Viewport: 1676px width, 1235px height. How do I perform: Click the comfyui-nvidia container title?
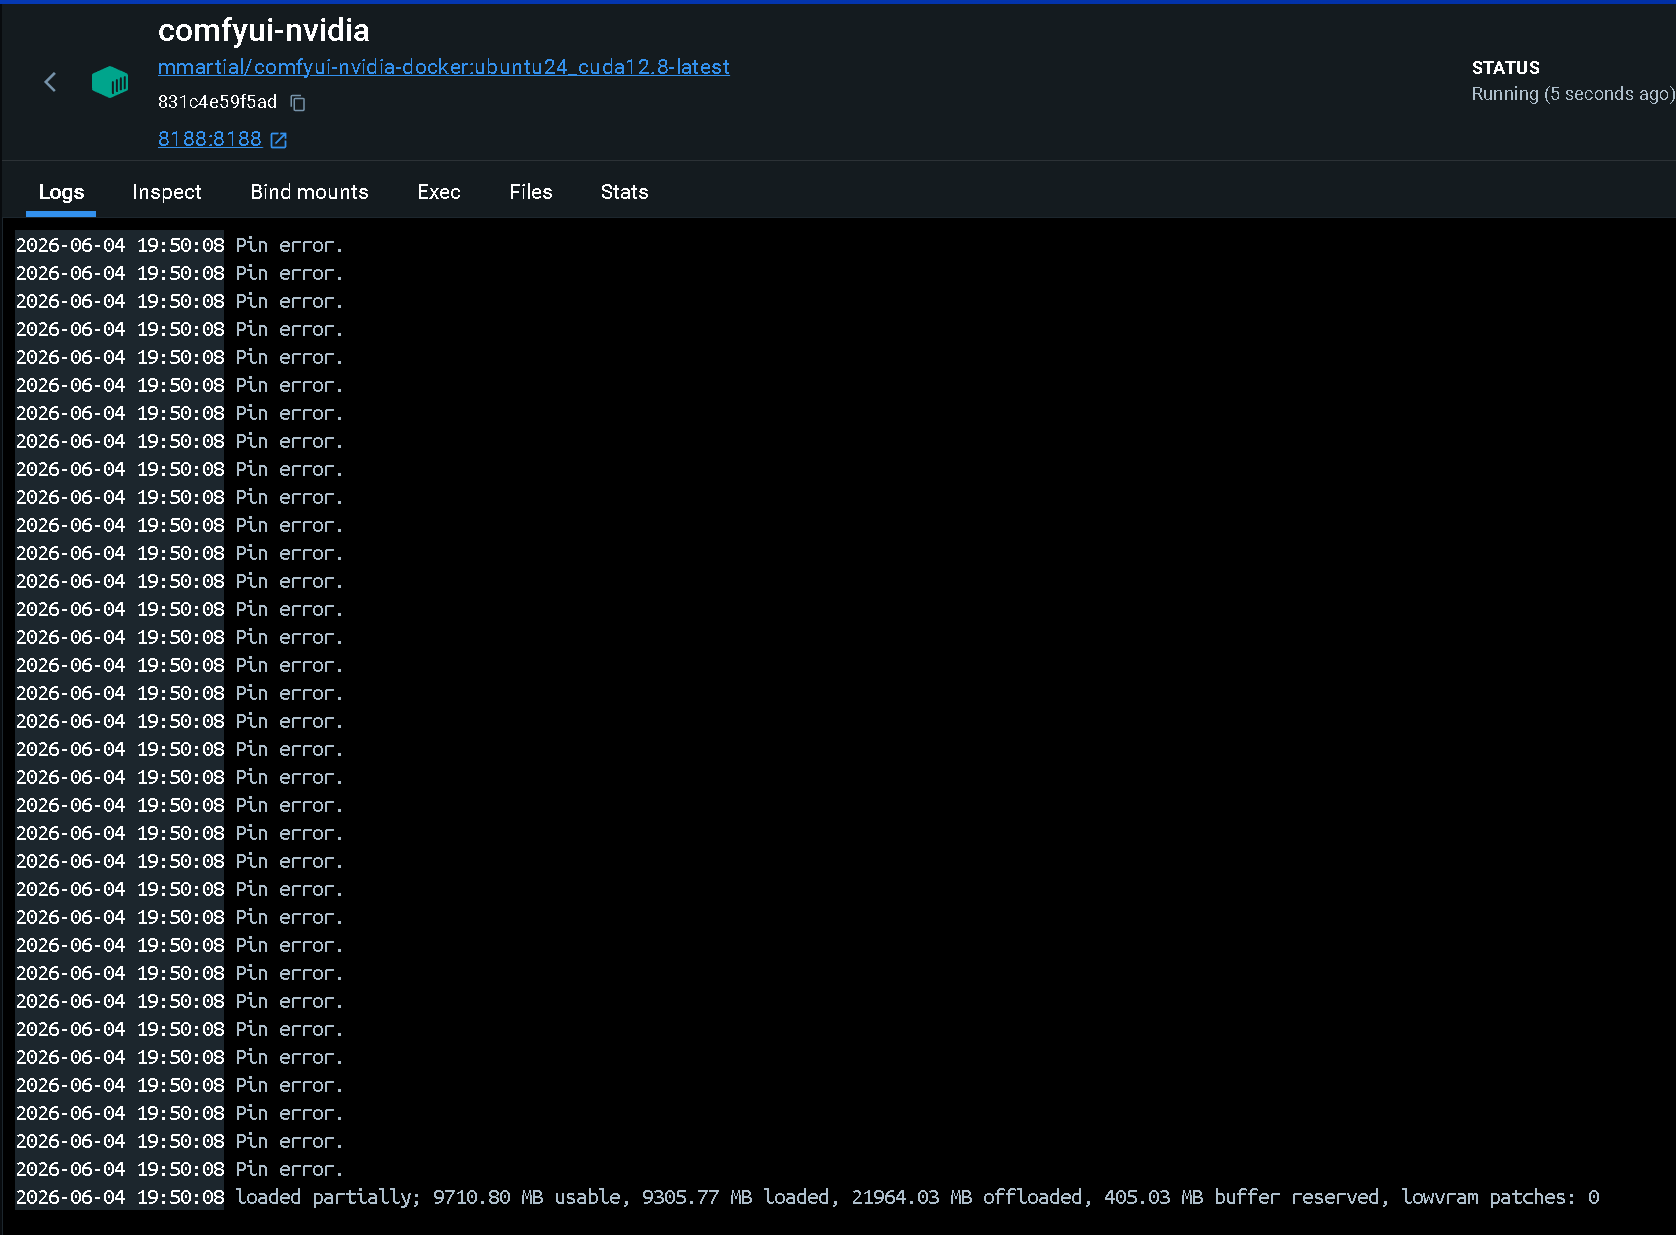pyautogui.click(x=264, y=30)
